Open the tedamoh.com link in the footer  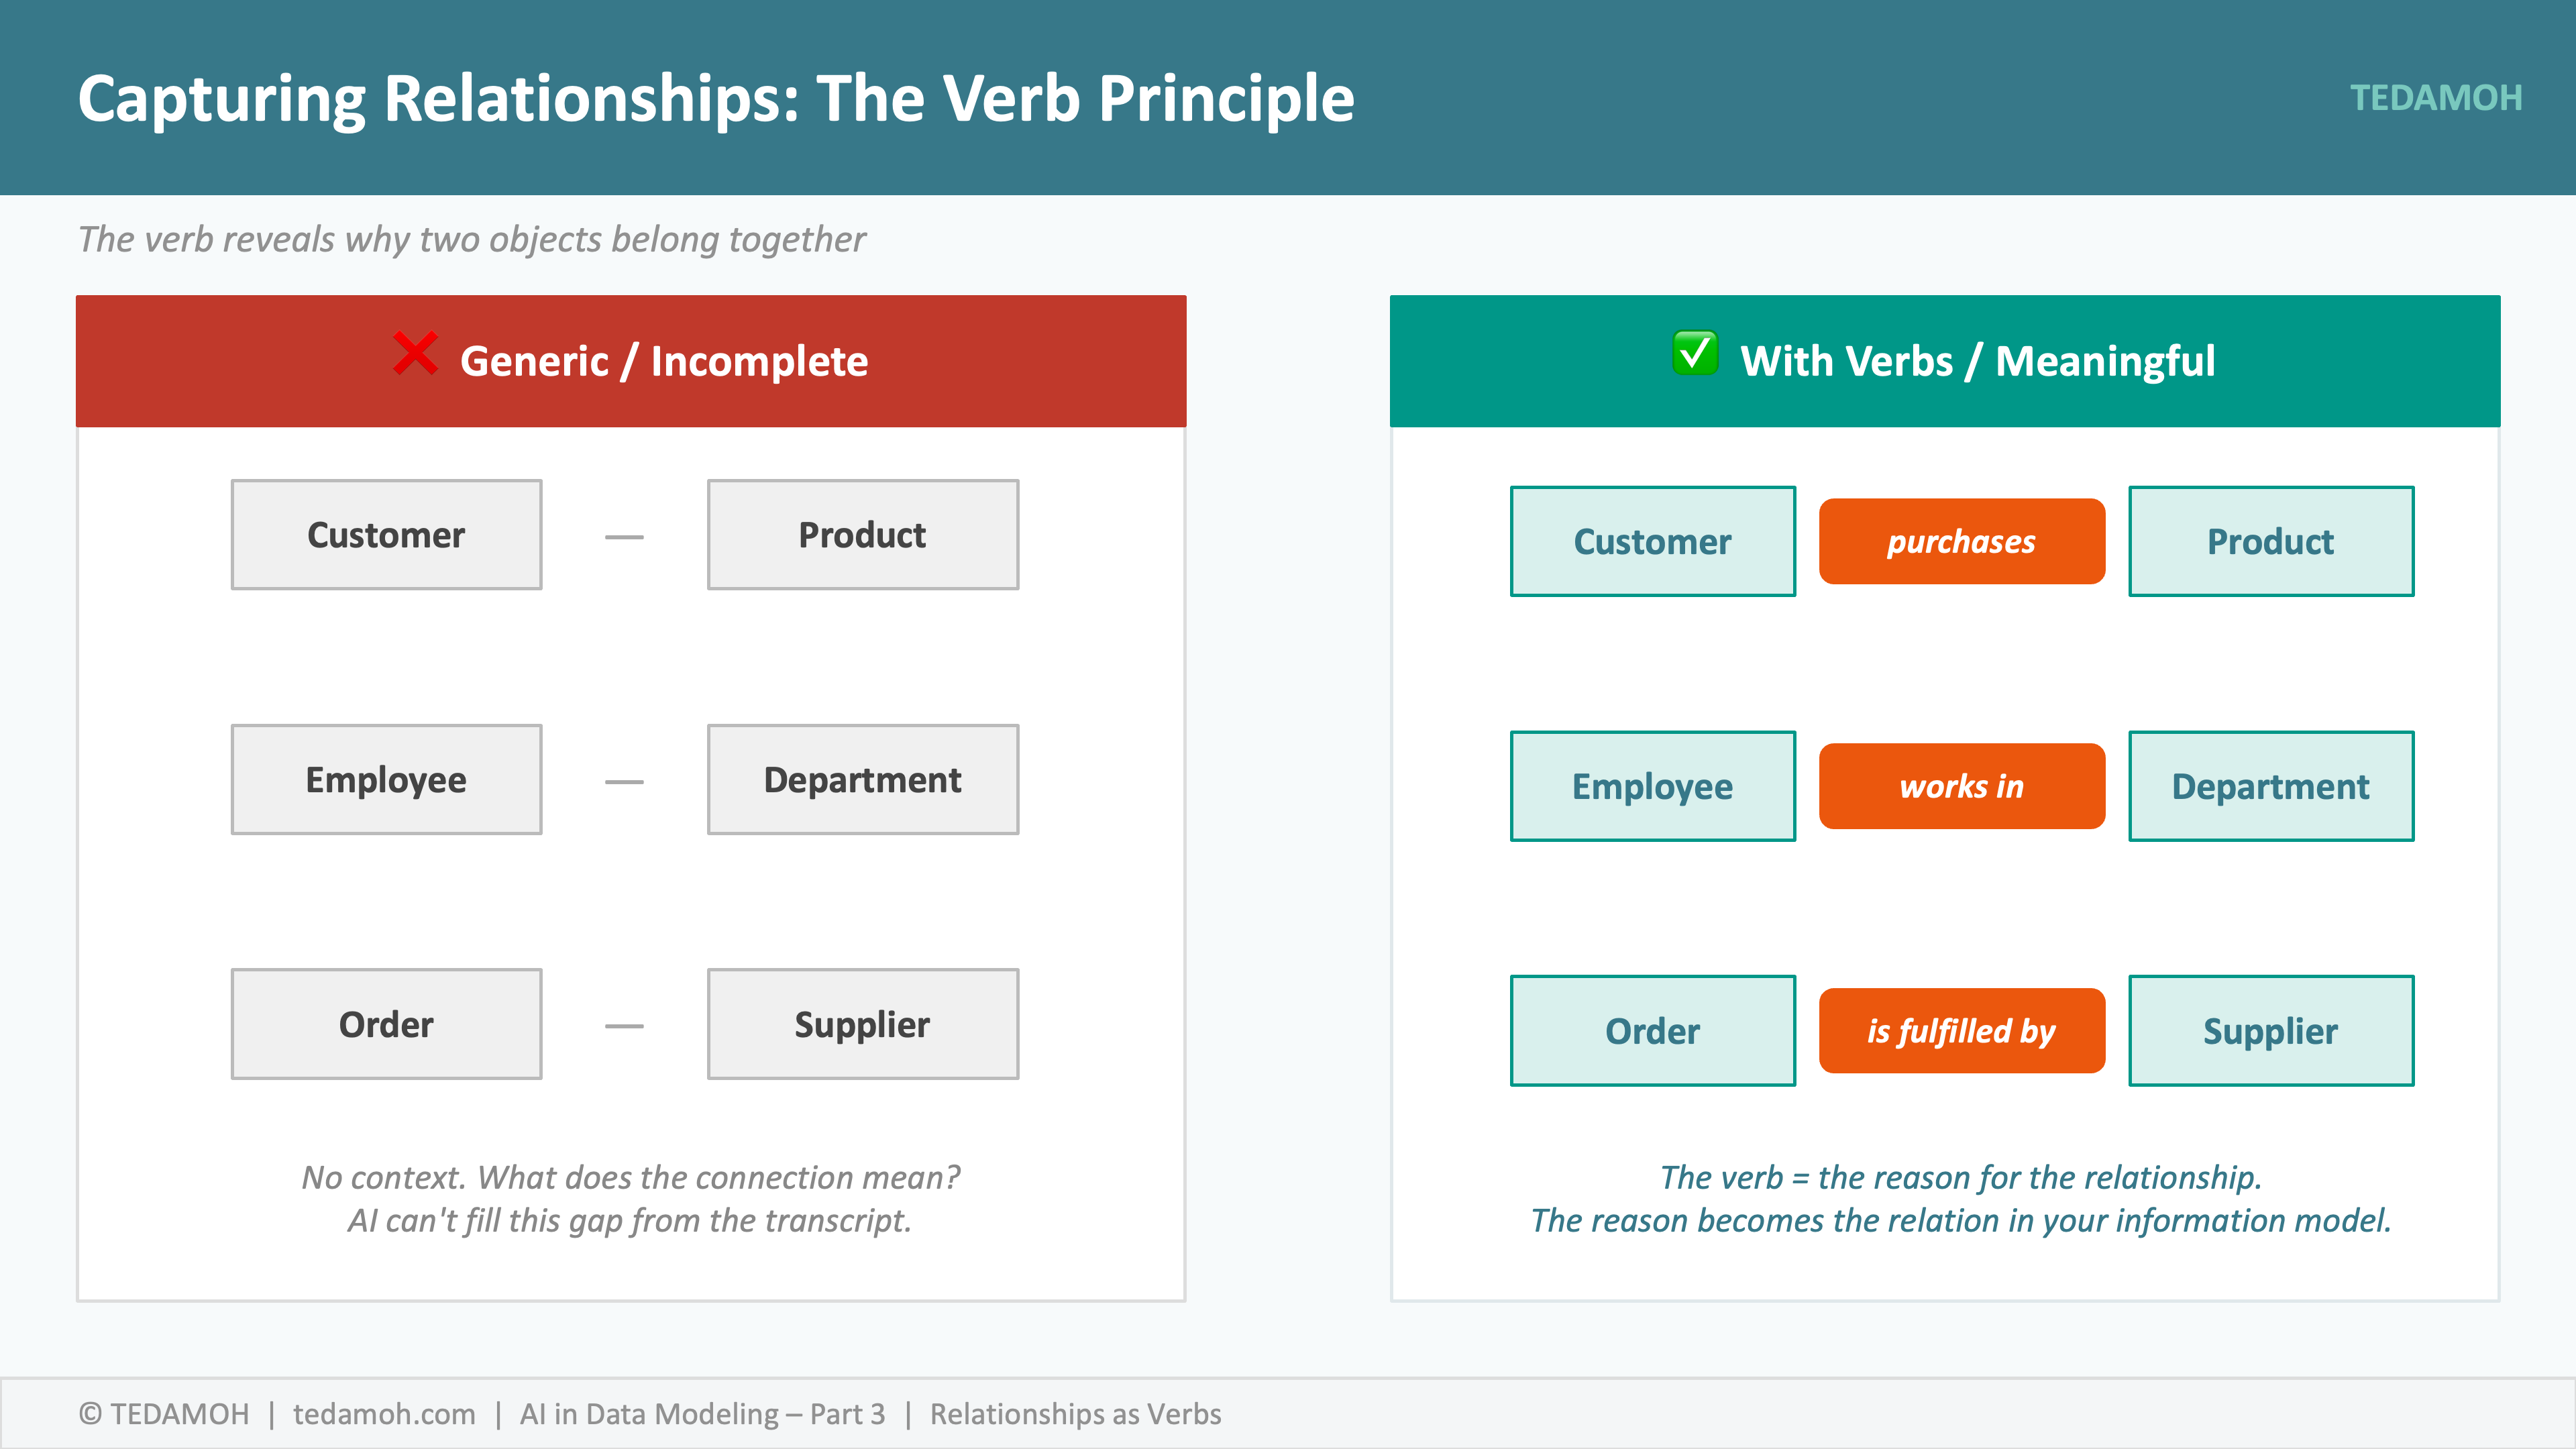click(x=384, y=1414)
